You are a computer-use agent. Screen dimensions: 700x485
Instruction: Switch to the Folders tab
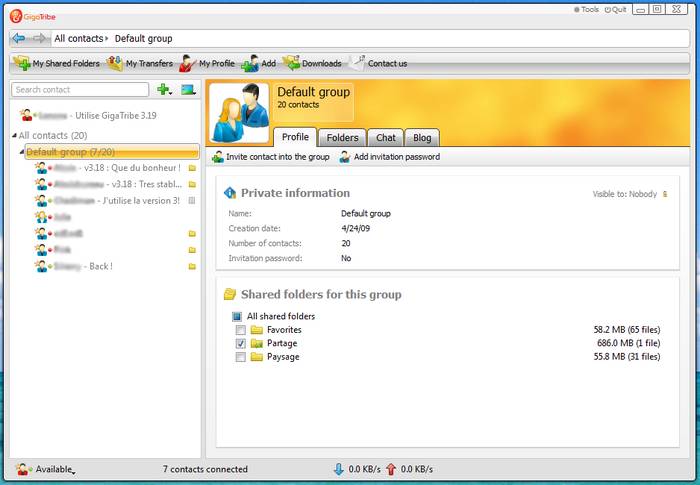pos(342,138)
